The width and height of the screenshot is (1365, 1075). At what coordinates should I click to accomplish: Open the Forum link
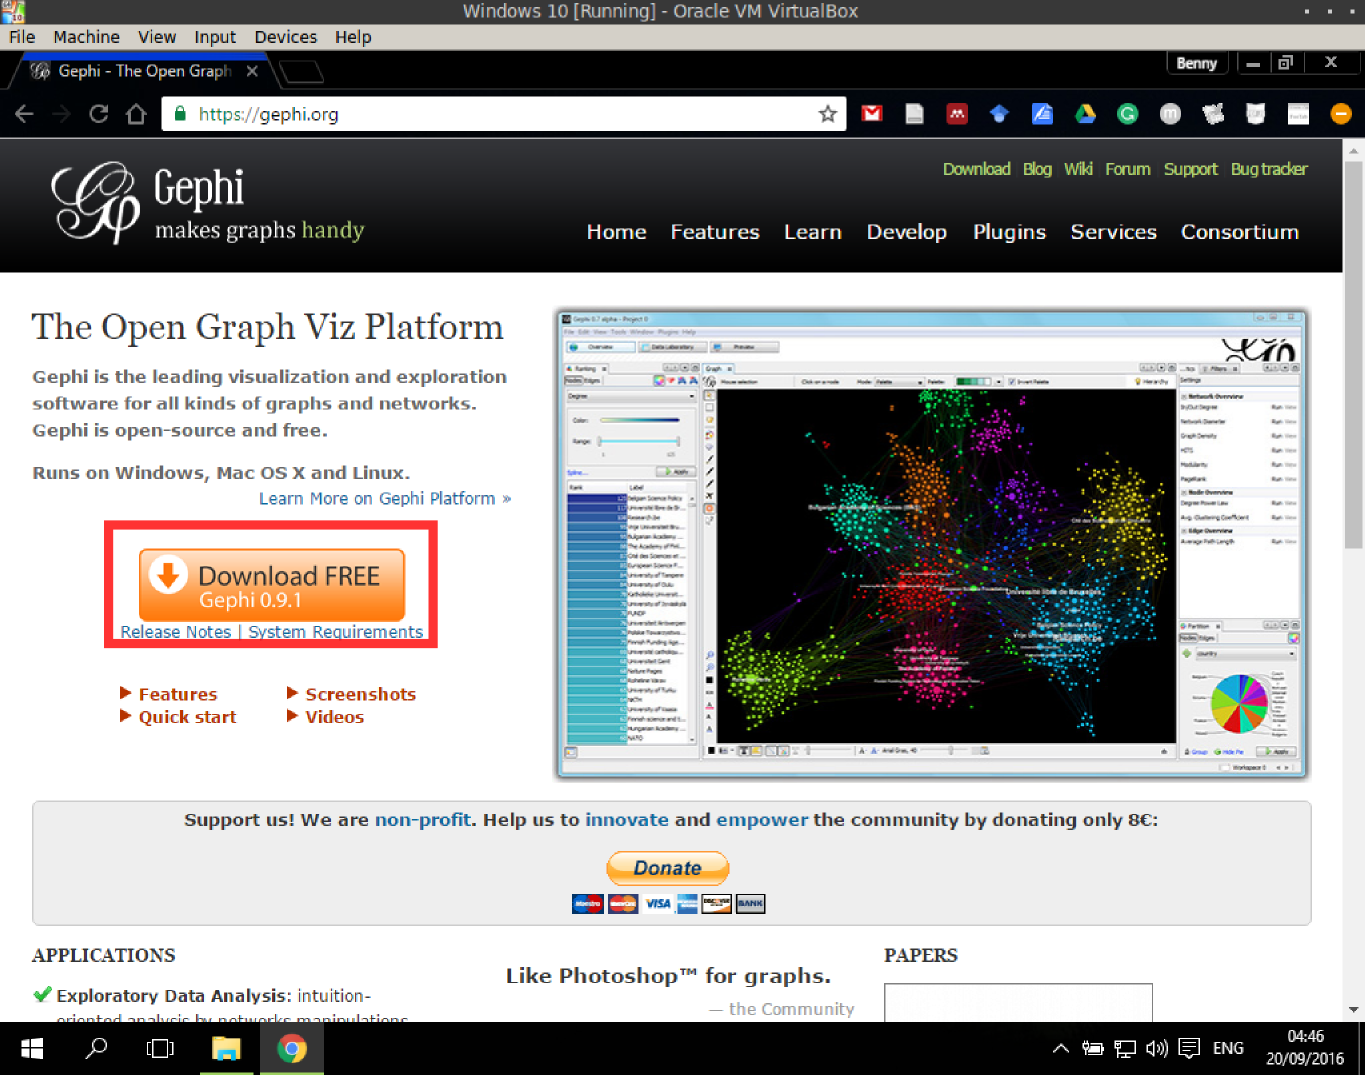(1128, 169)
